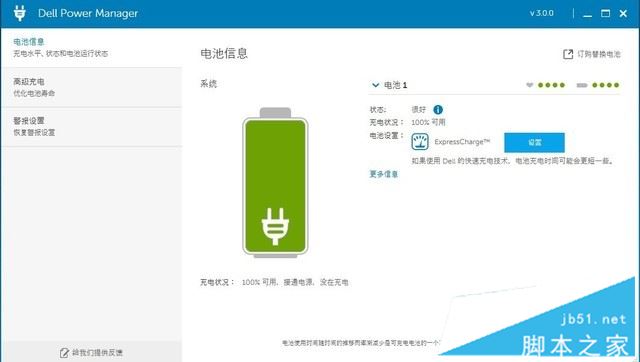Click the 电池 1 header label

396,85
